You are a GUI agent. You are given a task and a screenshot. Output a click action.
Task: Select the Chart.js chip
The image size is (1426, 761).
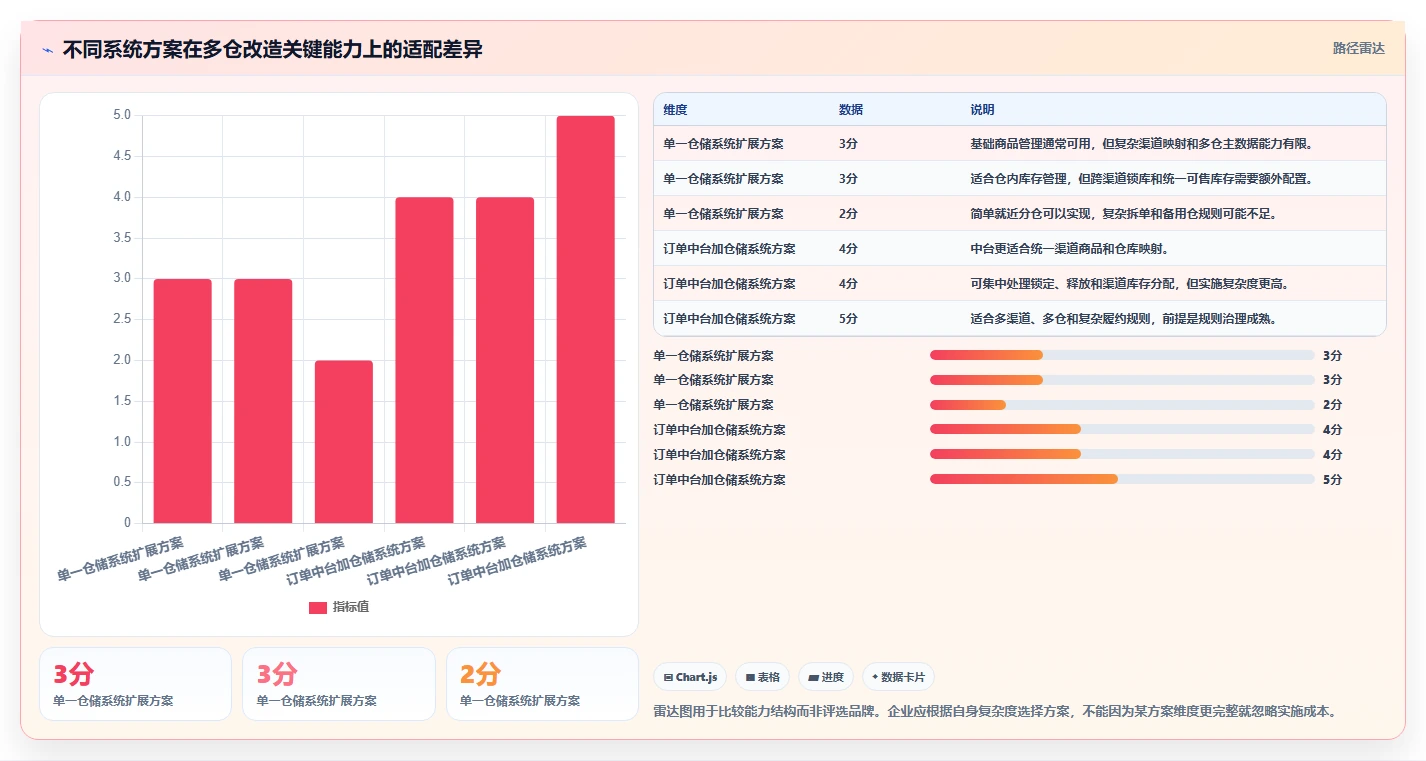click(x=690, y=677)
